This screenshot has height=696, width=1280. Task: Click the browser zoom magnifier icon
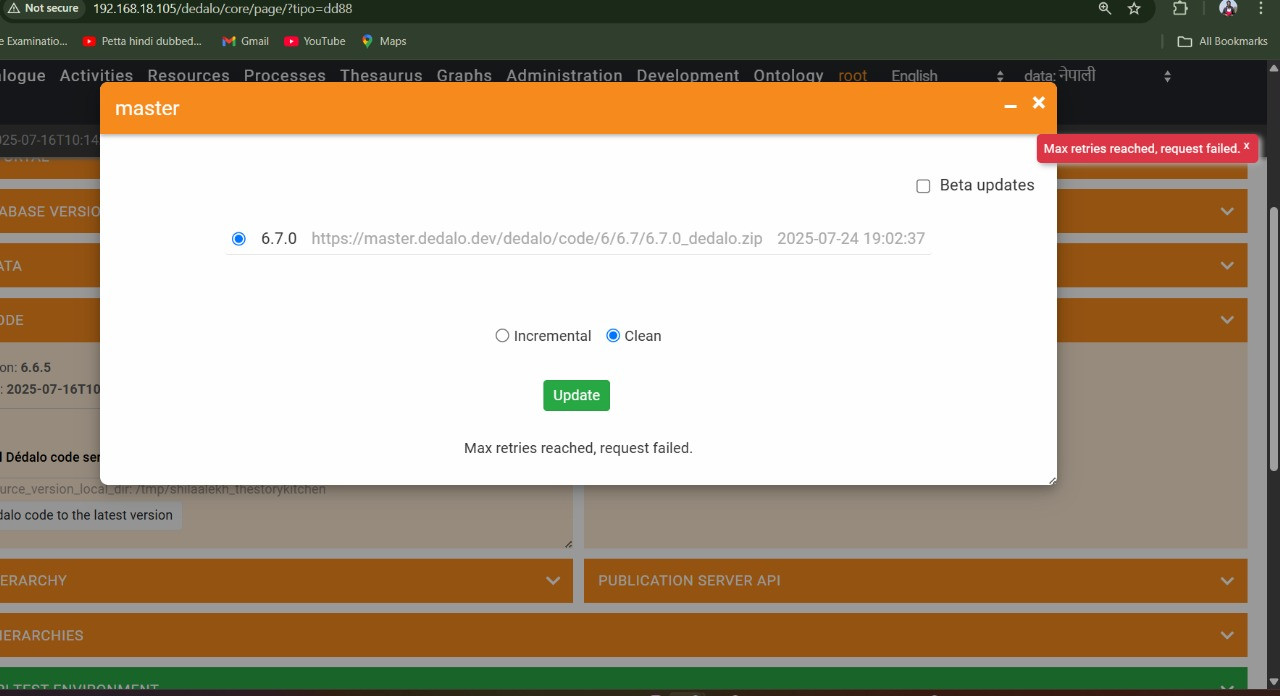(1104, 8)
